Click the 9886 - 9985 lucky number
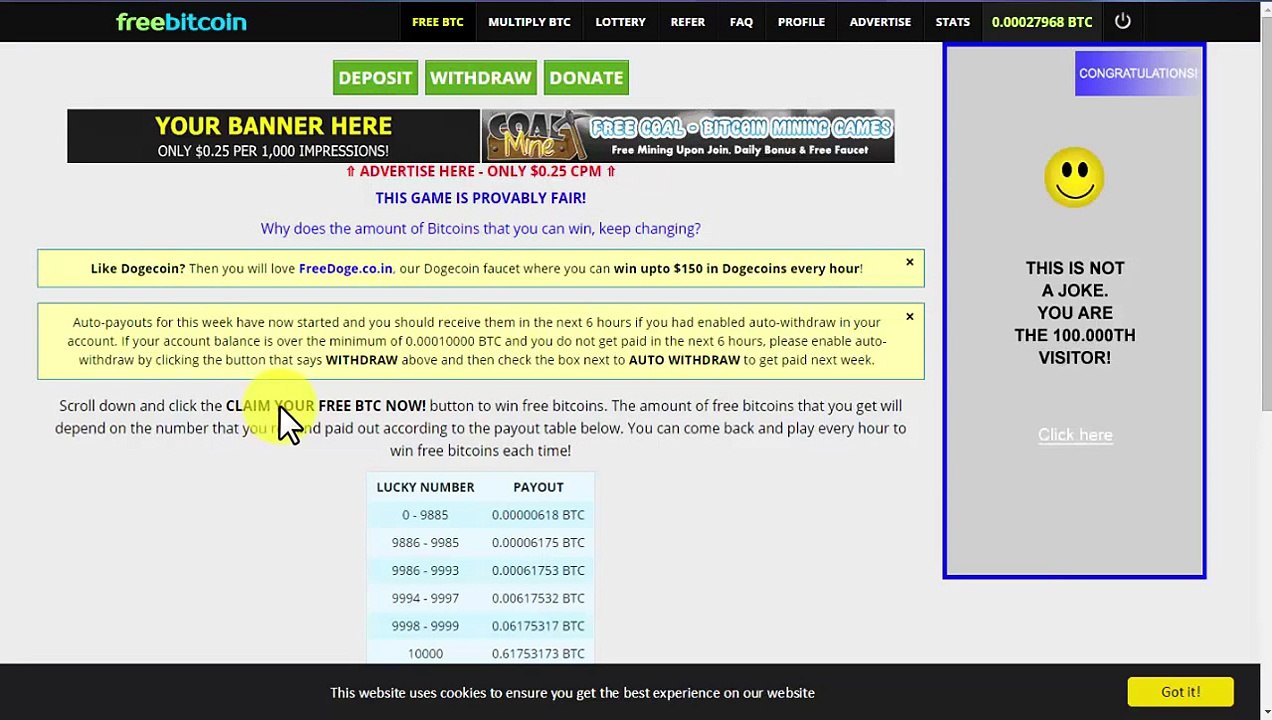 point(425,543)
